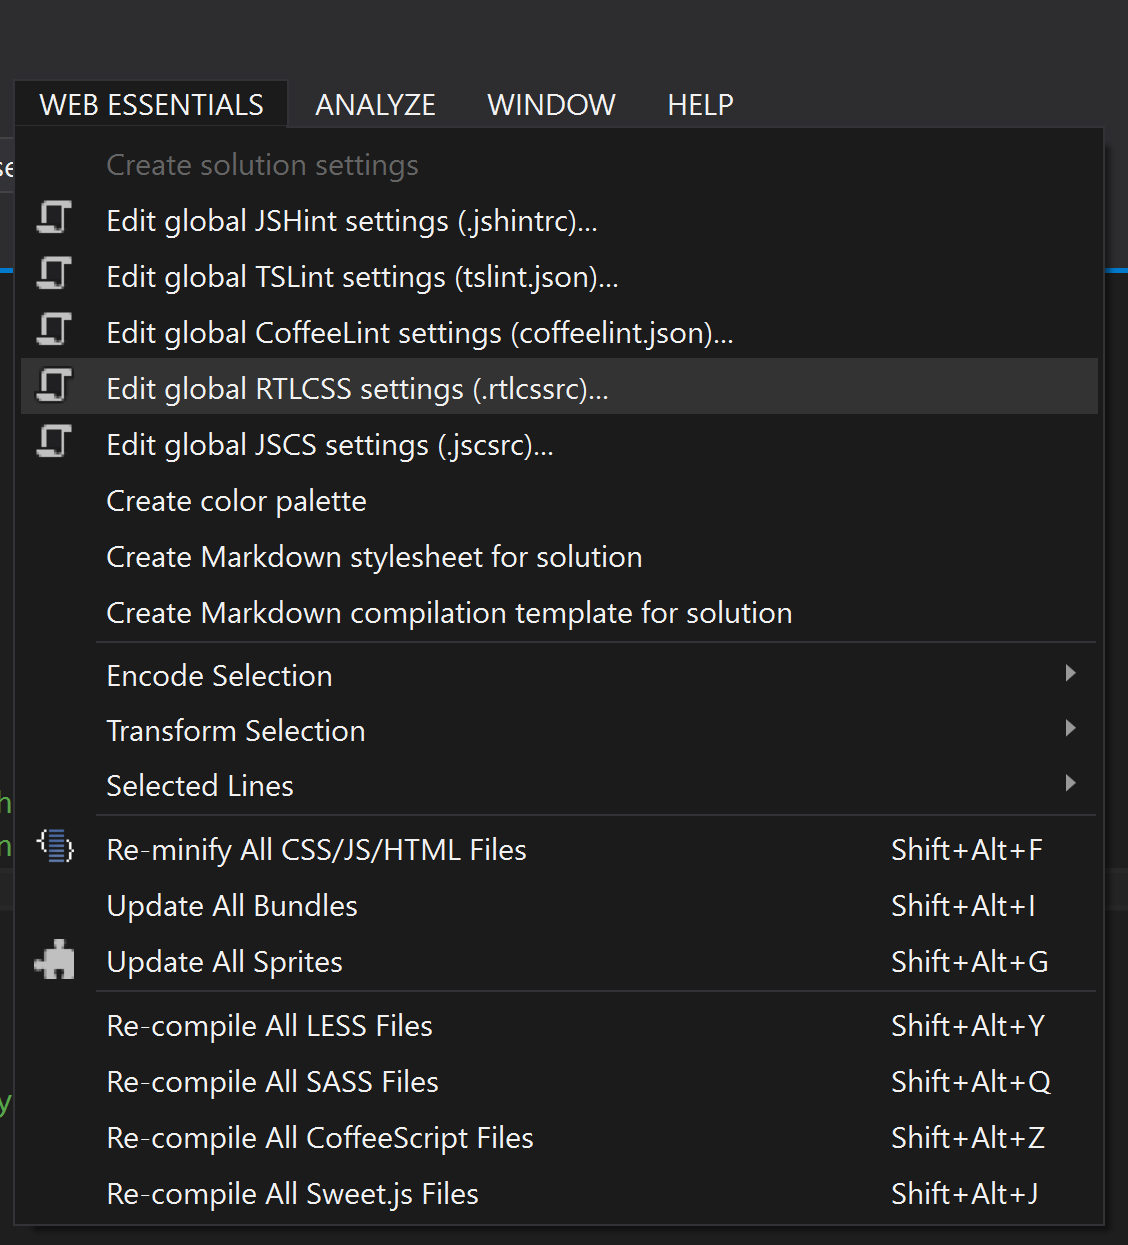Click the icon beside TSLint settings

[x=54, y=274]
